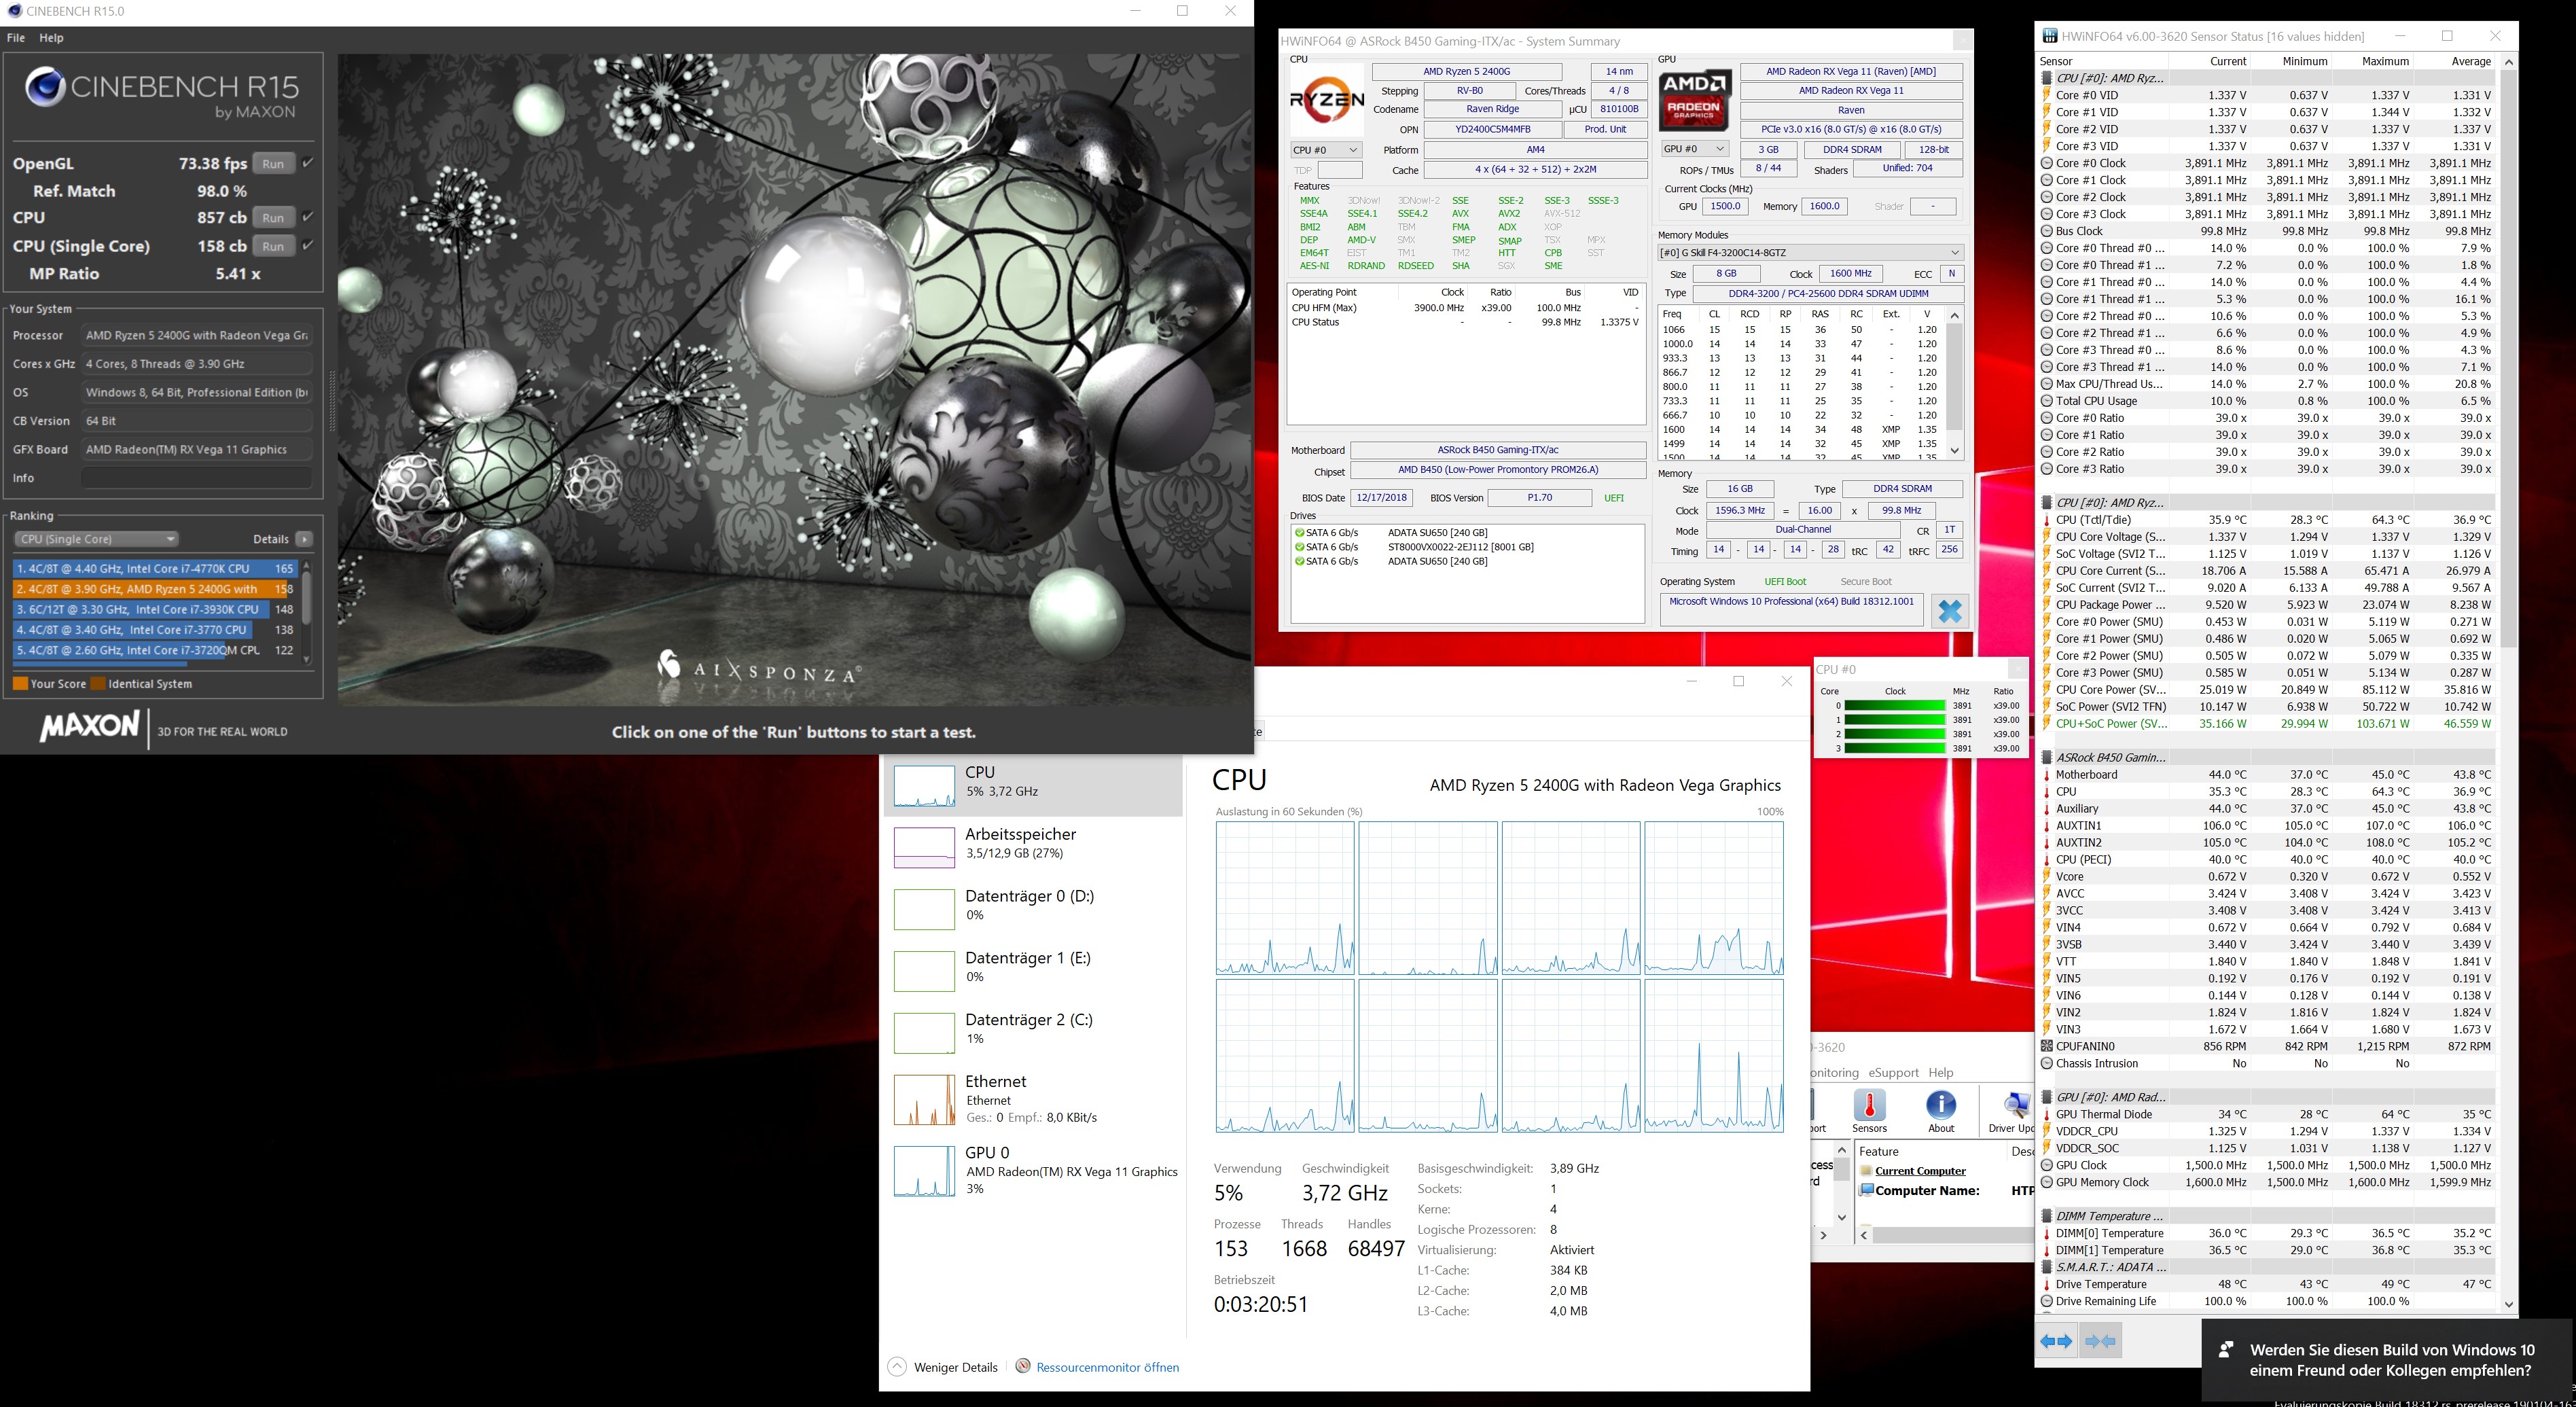Click the Core #0 Clock clock icon

point(2047,163)
